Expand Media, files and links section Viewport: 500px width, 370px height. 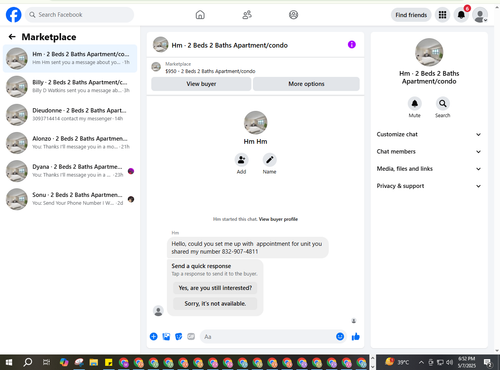429,169
